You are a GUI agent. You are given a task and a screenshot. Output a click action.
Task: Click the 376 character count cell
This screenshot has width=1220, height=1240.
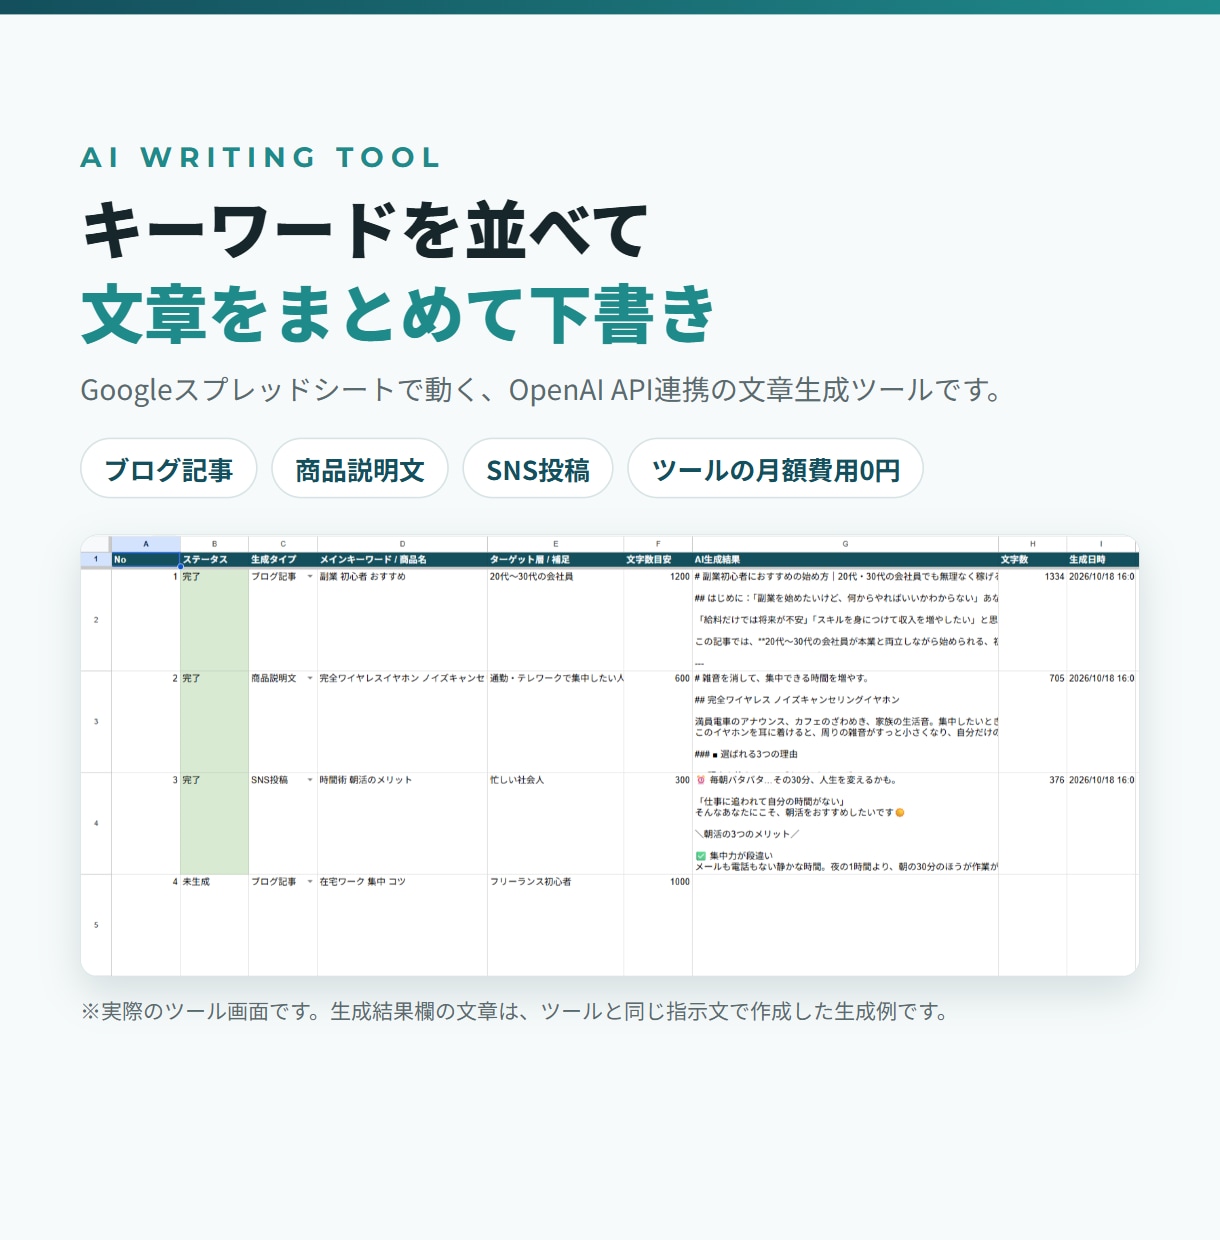coord(1032,823)
